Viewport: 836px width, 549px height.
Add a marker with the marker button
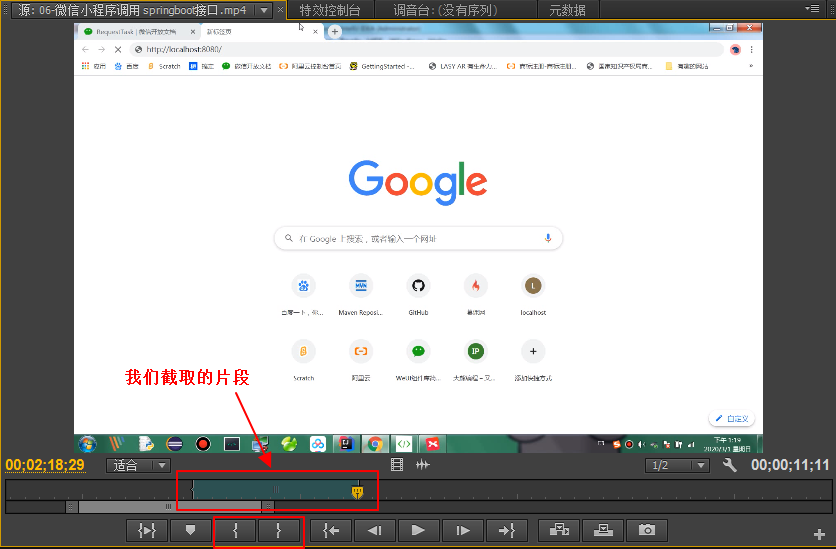tap(190, 530)
